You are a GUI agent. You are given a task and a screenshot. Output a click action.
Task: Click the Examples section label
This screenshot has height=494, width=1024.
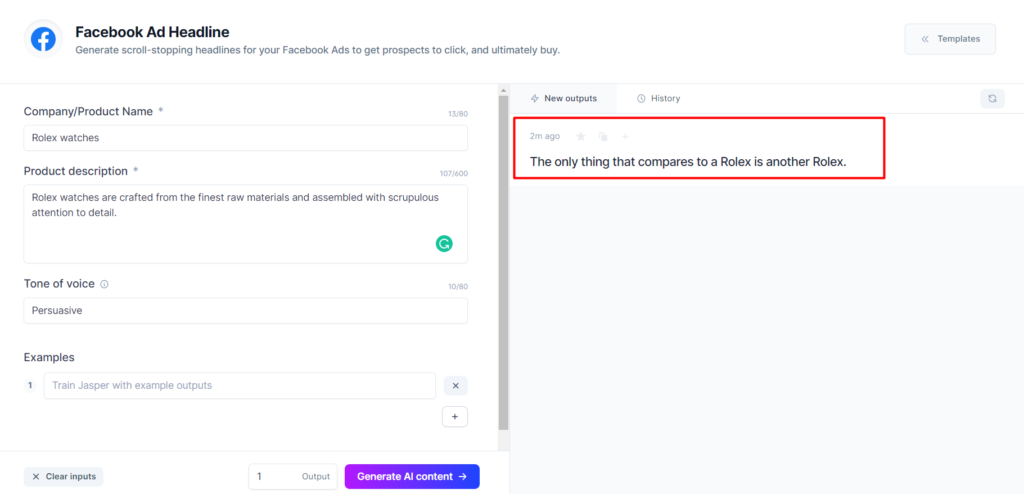49,357
